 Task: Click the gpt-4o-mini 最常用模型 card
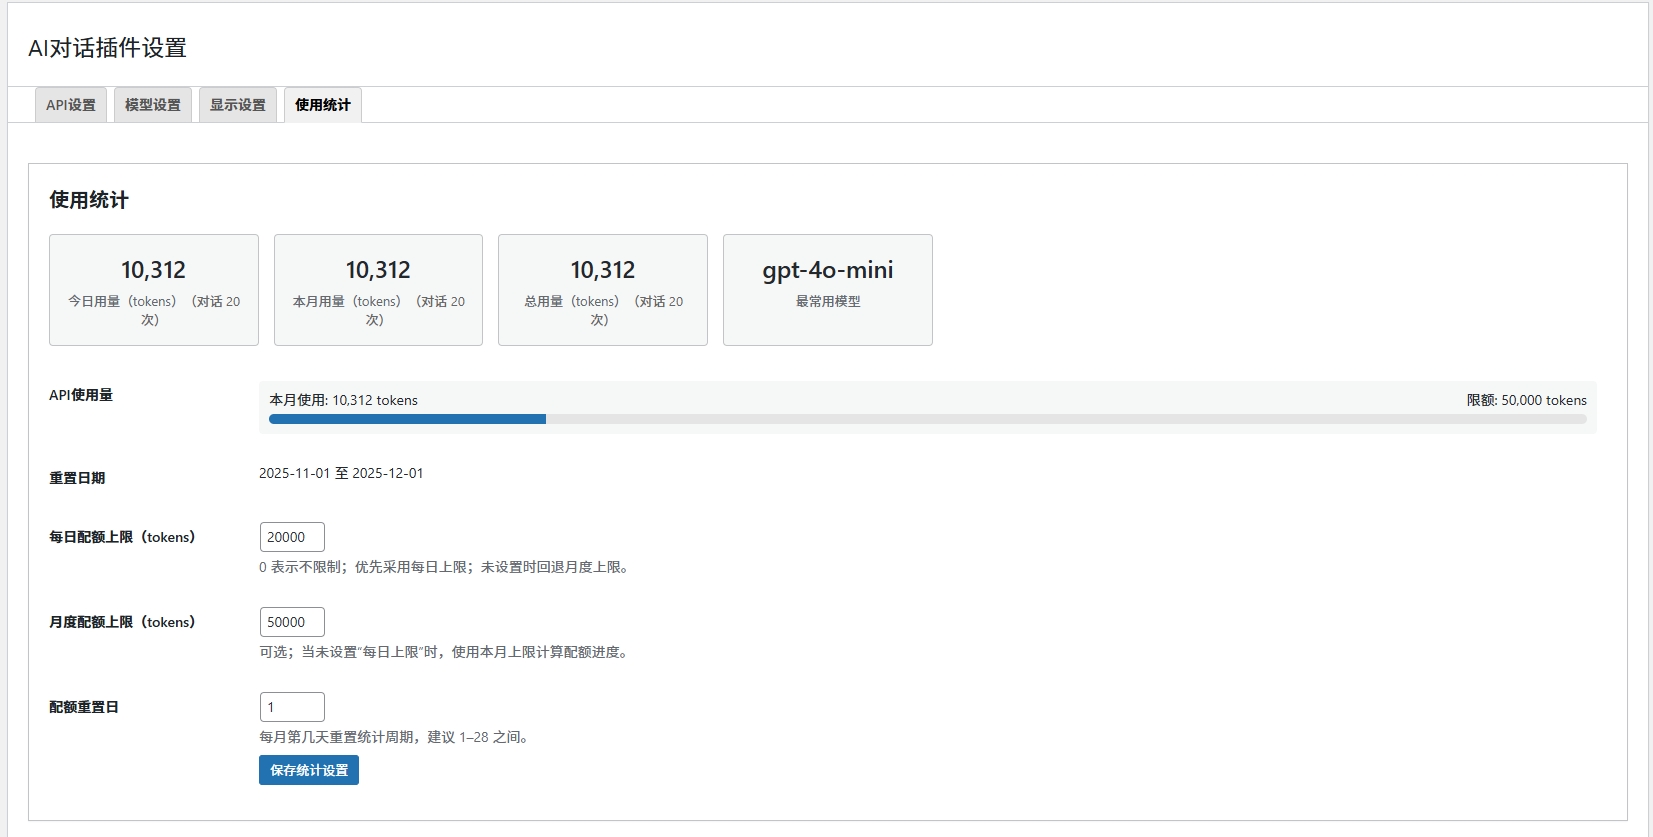coord(828,290)
